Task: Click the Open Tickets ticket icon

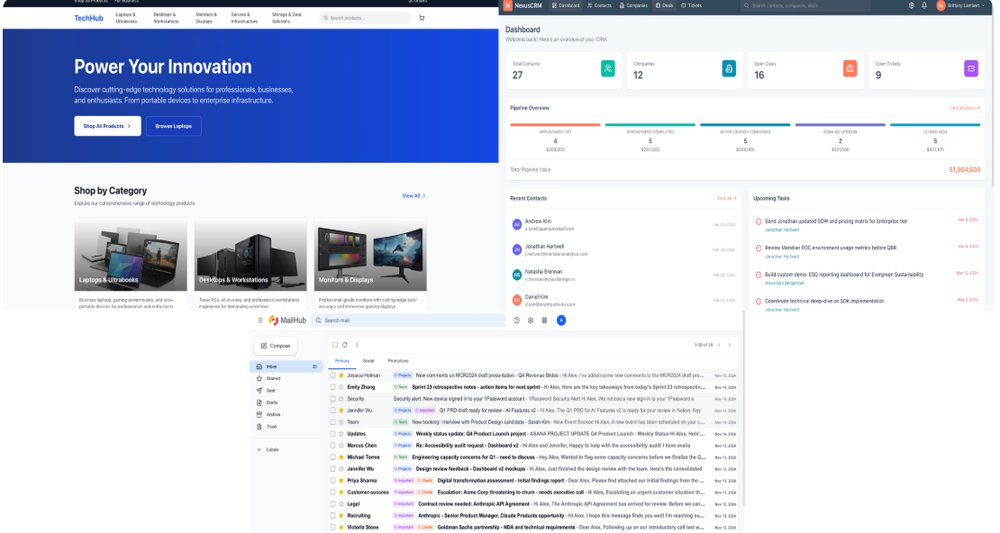Action: click(971, 68)
